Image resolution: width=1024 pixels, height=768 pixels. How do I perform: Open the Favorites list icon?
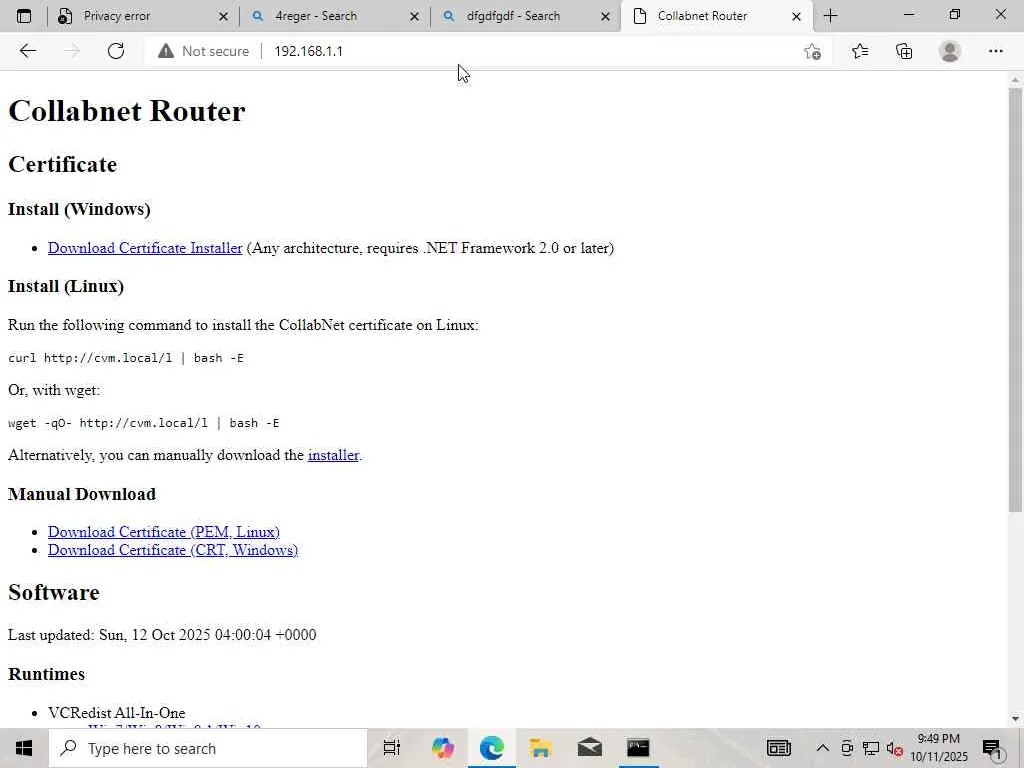tap(860, 51)
